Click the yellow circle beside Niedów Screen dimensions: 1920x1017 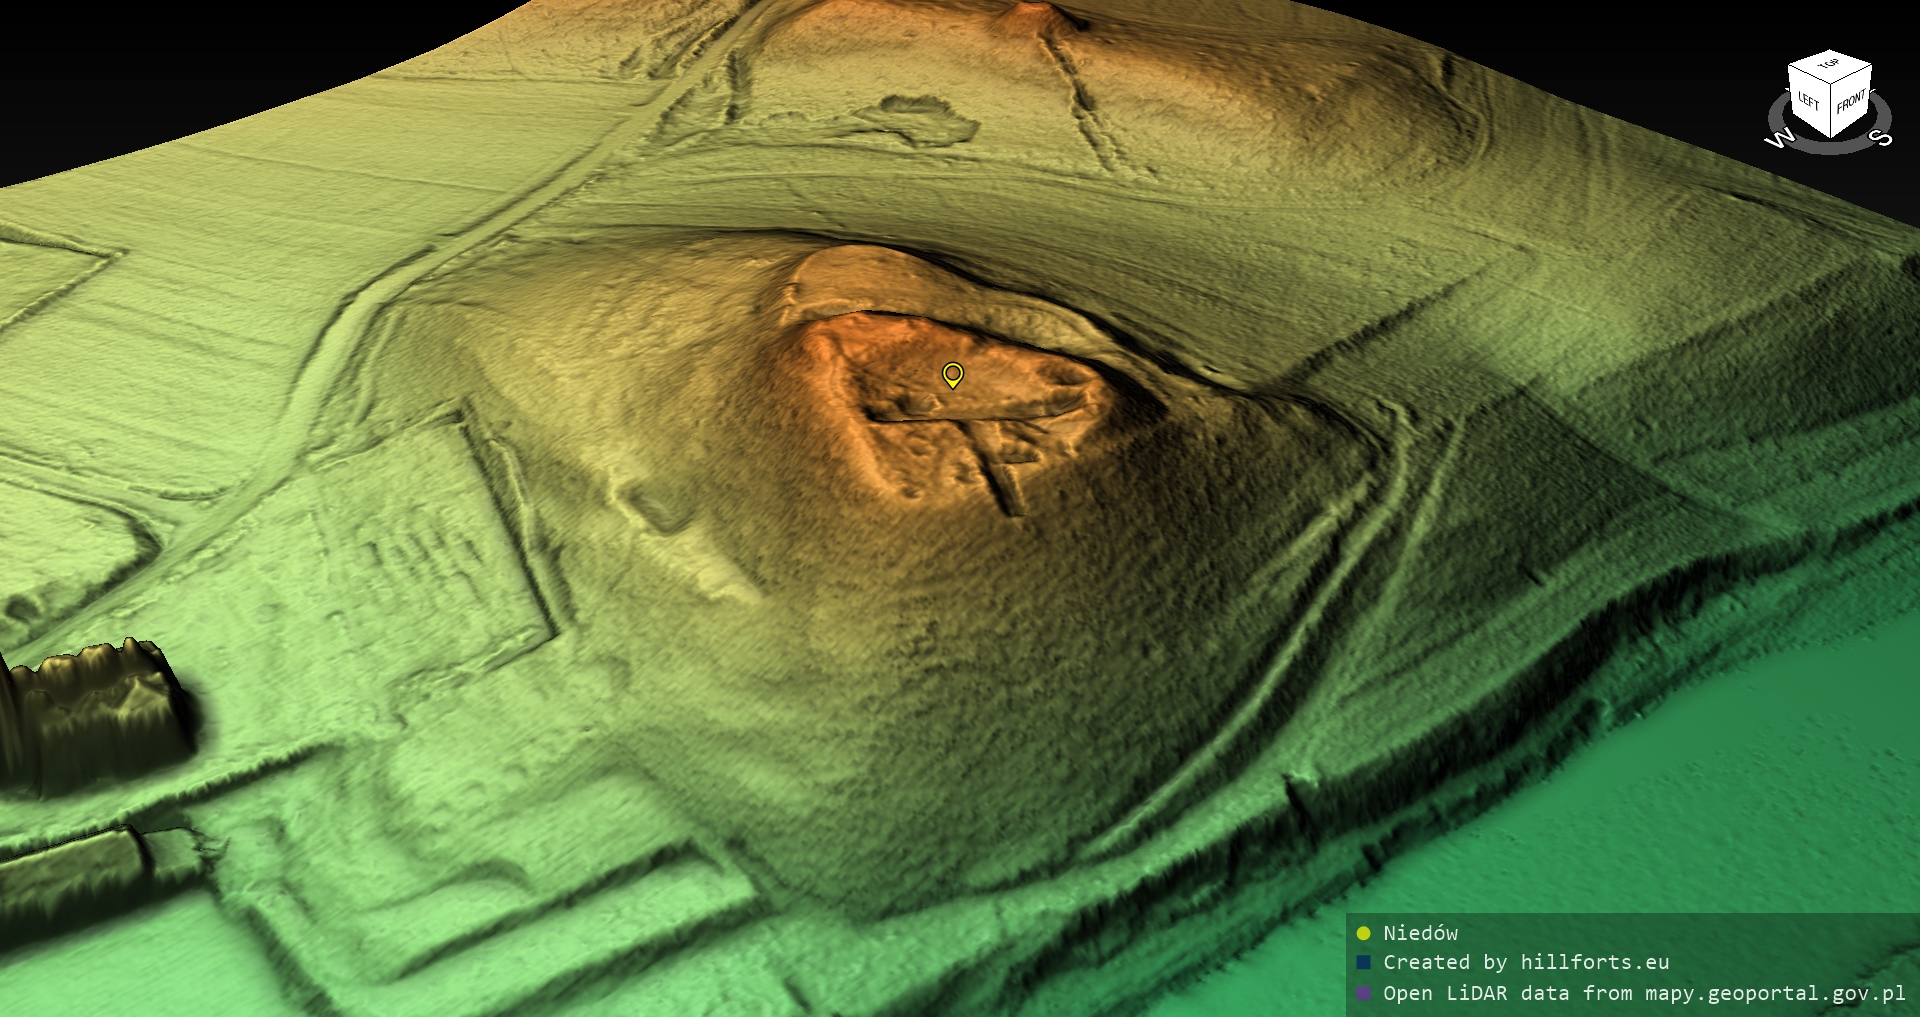click(1363, 933)
